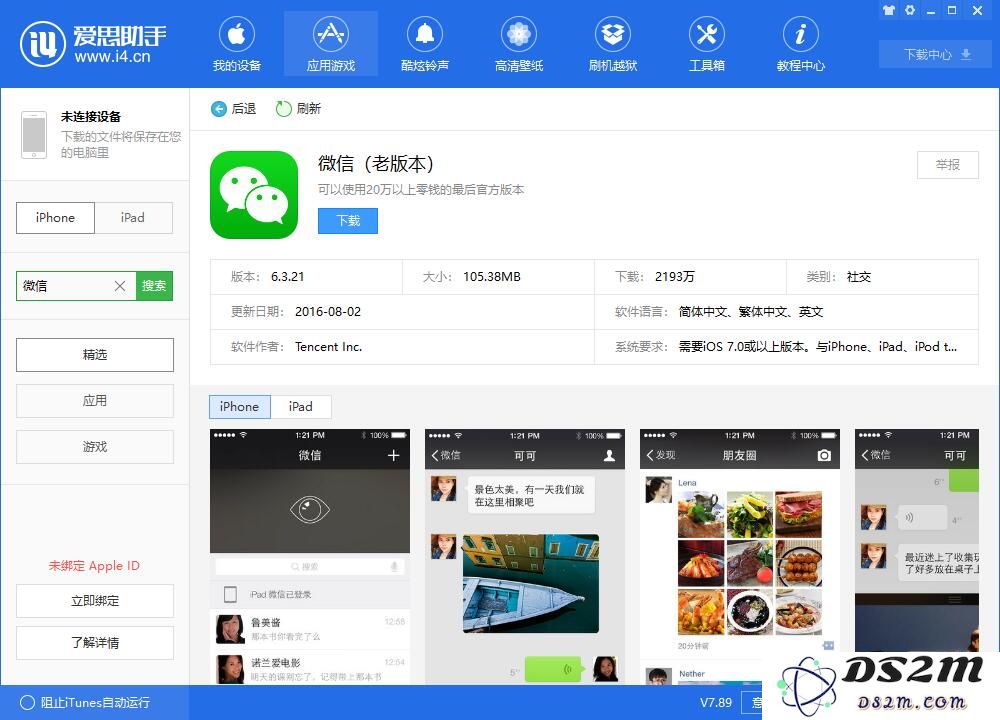Open 高清壁纸 wallpapers section
This screenshot has height=720, width=1000.
[x=518, y=45]
